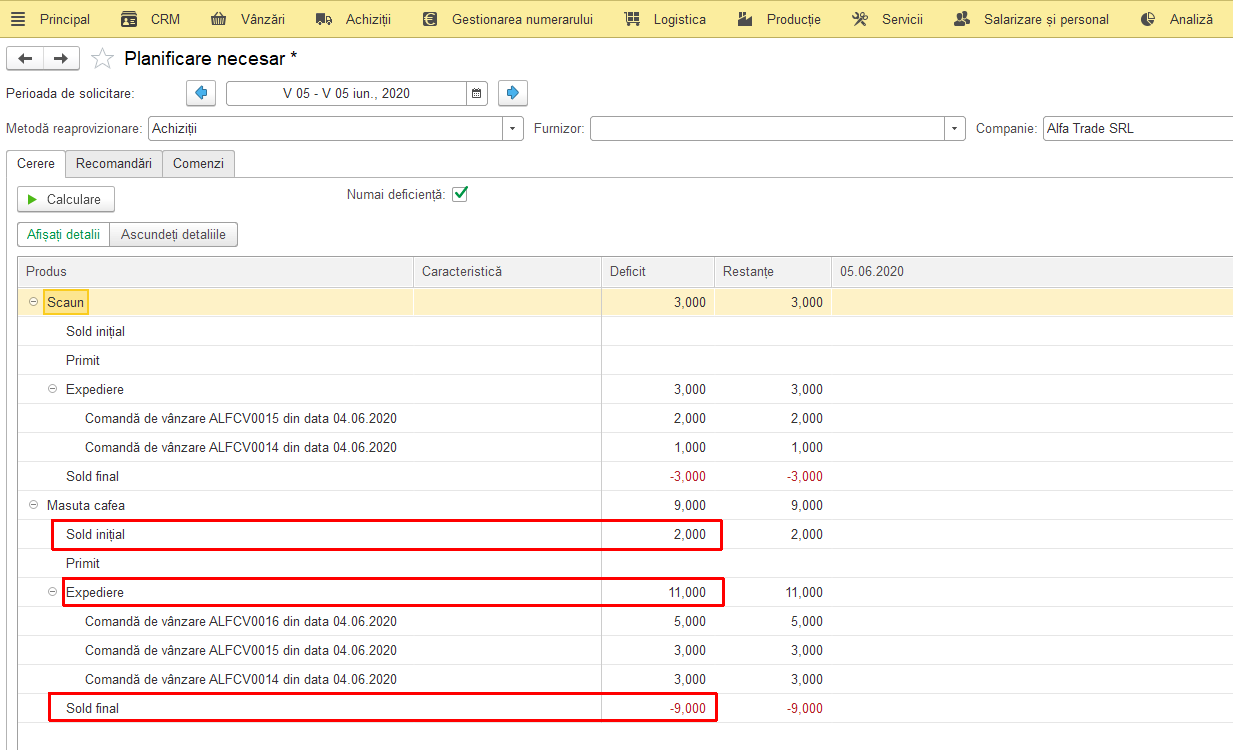Click the Vânzări basket icon

click(x=219, y=19)
